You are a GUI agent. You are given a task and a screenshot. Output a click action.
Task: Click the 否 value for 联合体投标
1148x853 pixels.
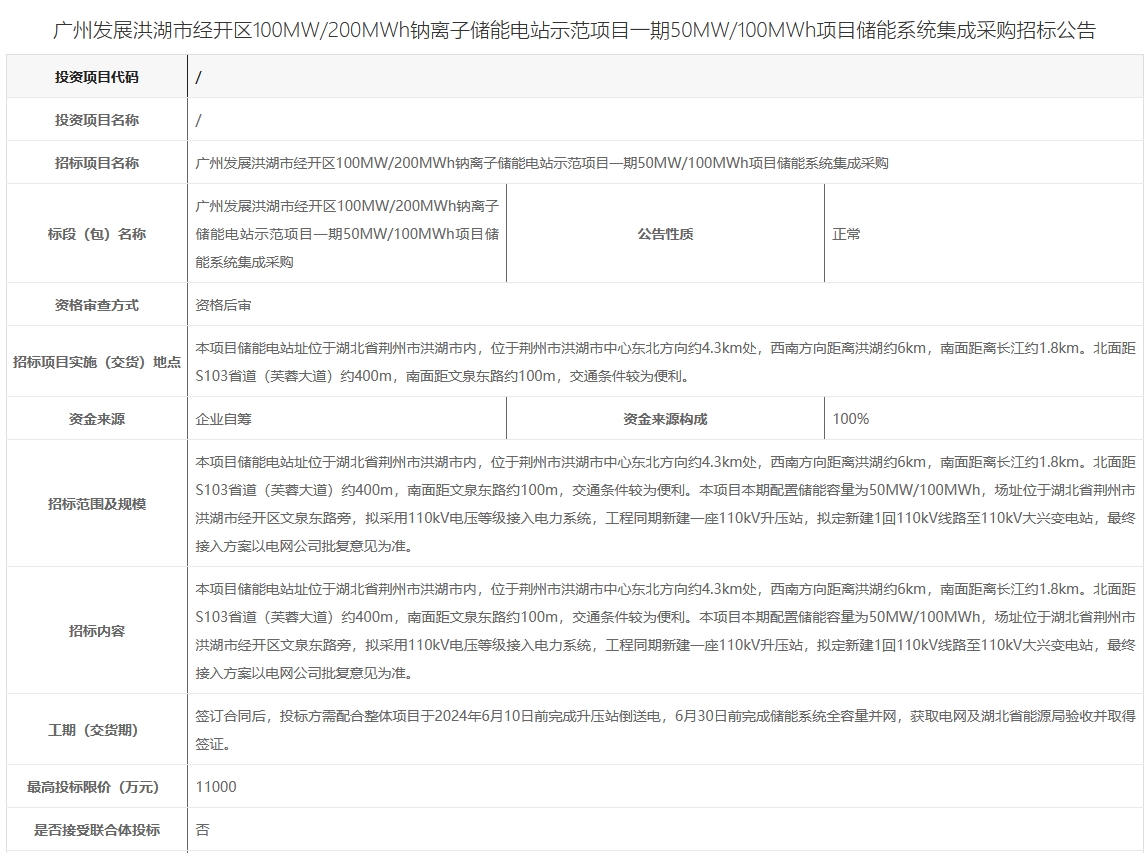pyautogui.click(x=203, y=830)
